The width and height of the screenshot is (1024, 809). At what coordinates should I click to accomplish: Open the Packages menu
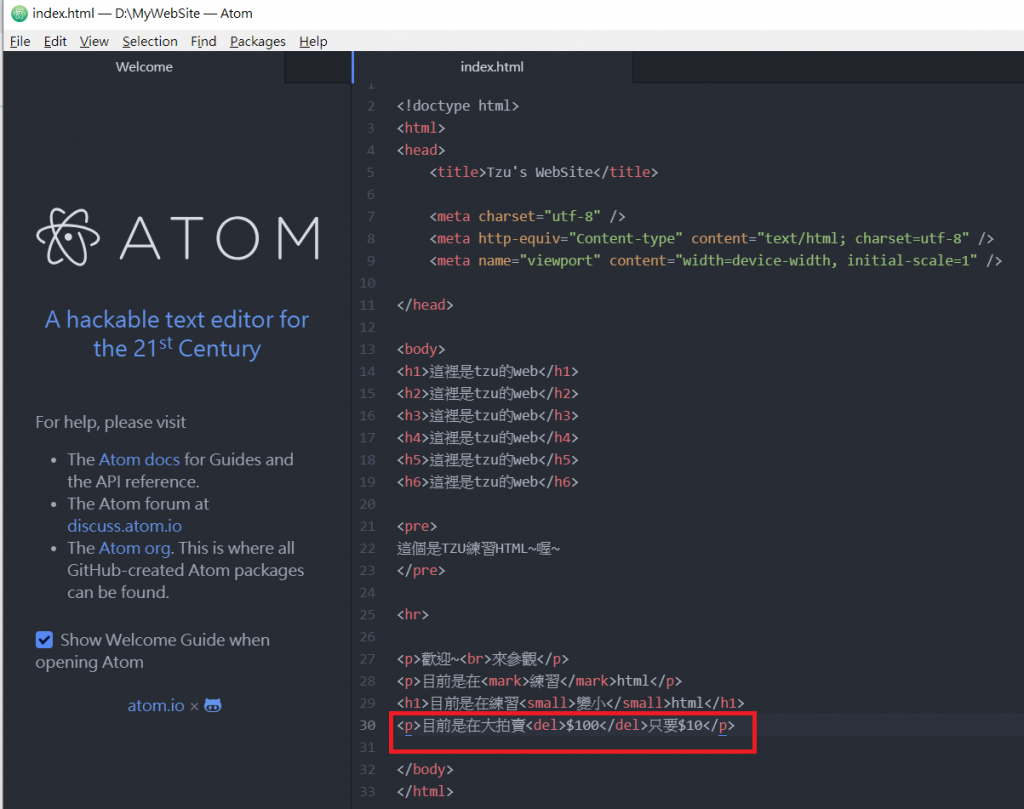257,41
